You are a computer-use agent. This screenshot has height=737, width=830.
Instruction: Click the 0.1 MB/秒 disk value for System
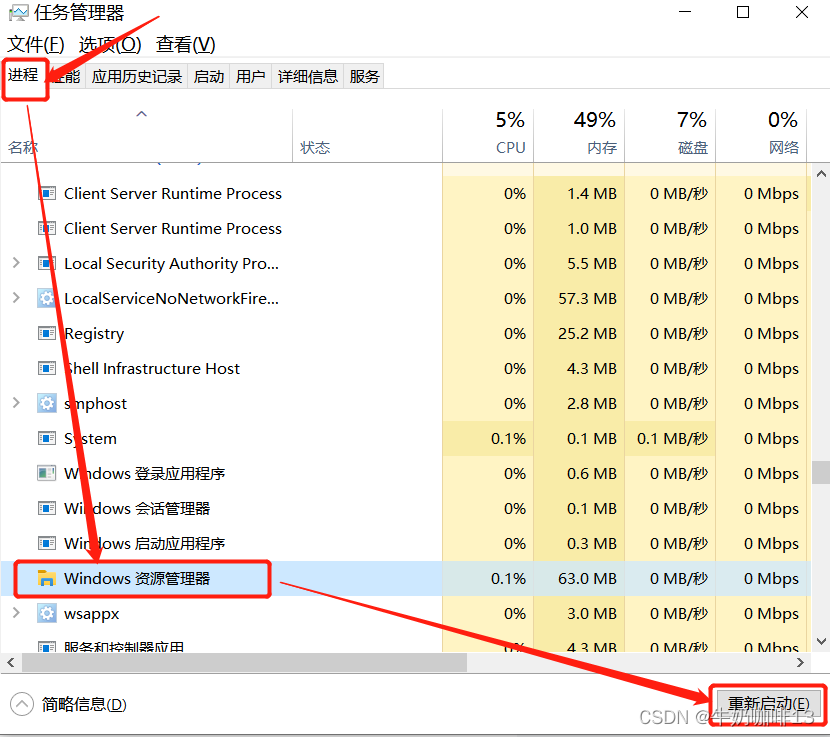tap(672, 438)
